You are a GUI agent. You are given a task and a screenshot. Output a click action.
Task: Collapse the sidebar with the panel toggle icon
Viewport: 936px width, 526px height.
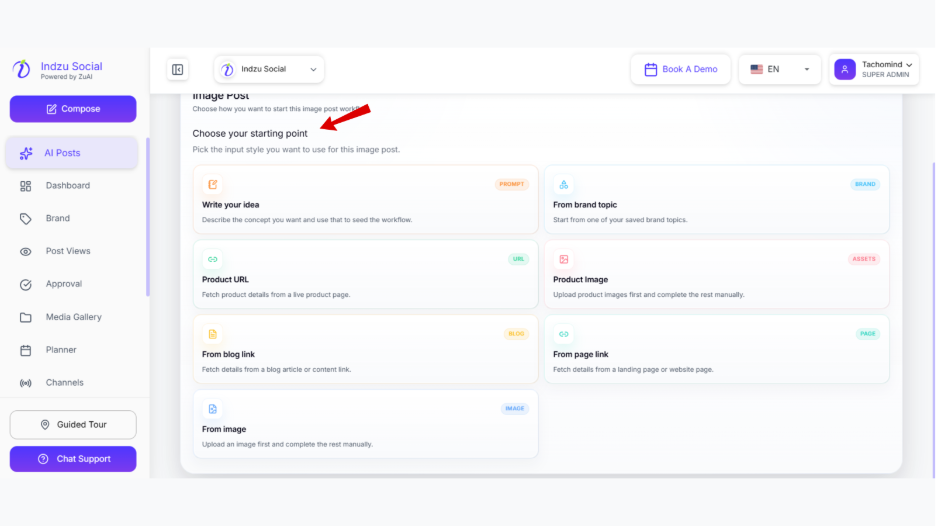point(177,69)
